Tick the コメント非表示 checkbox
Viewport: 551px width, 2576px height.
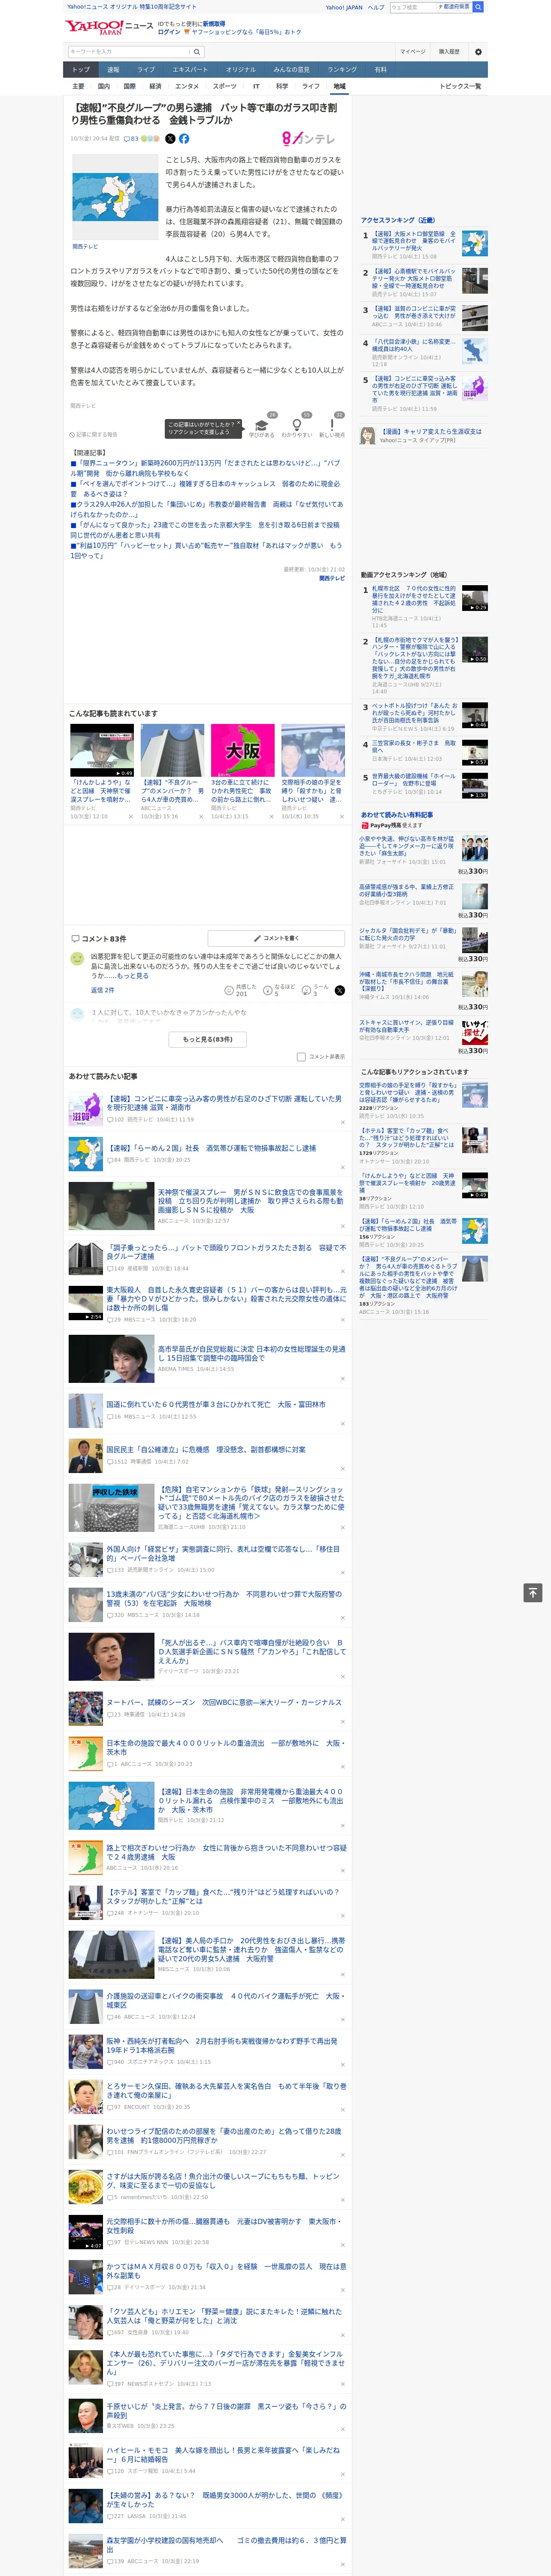[301, 1057]
